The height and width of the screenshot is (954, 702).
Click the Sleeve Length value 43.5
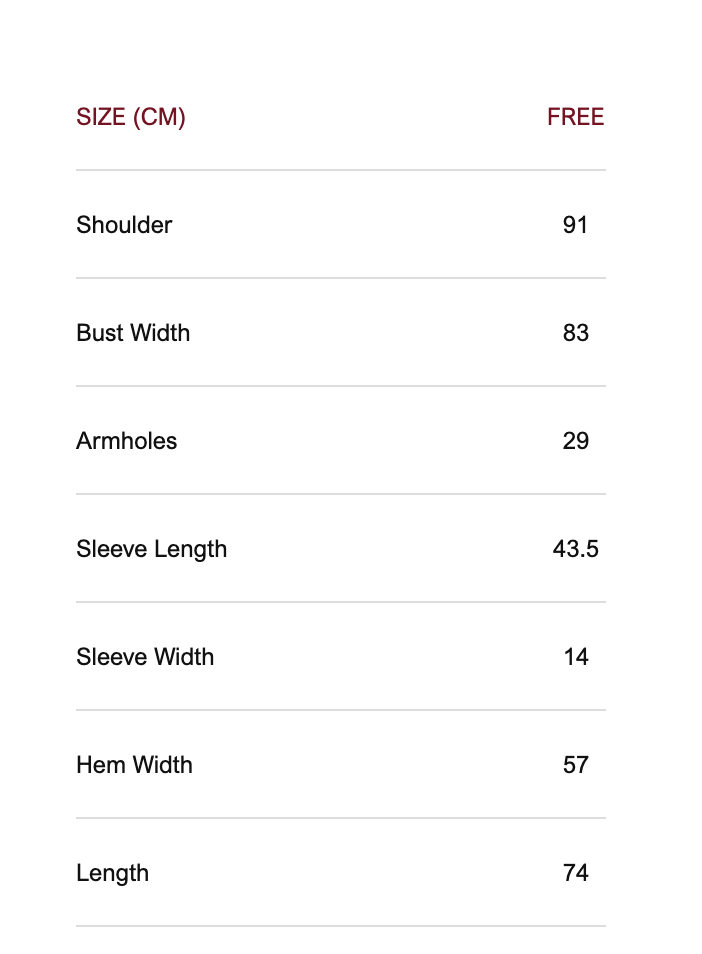pyautogui.click(x=575, y=549)
